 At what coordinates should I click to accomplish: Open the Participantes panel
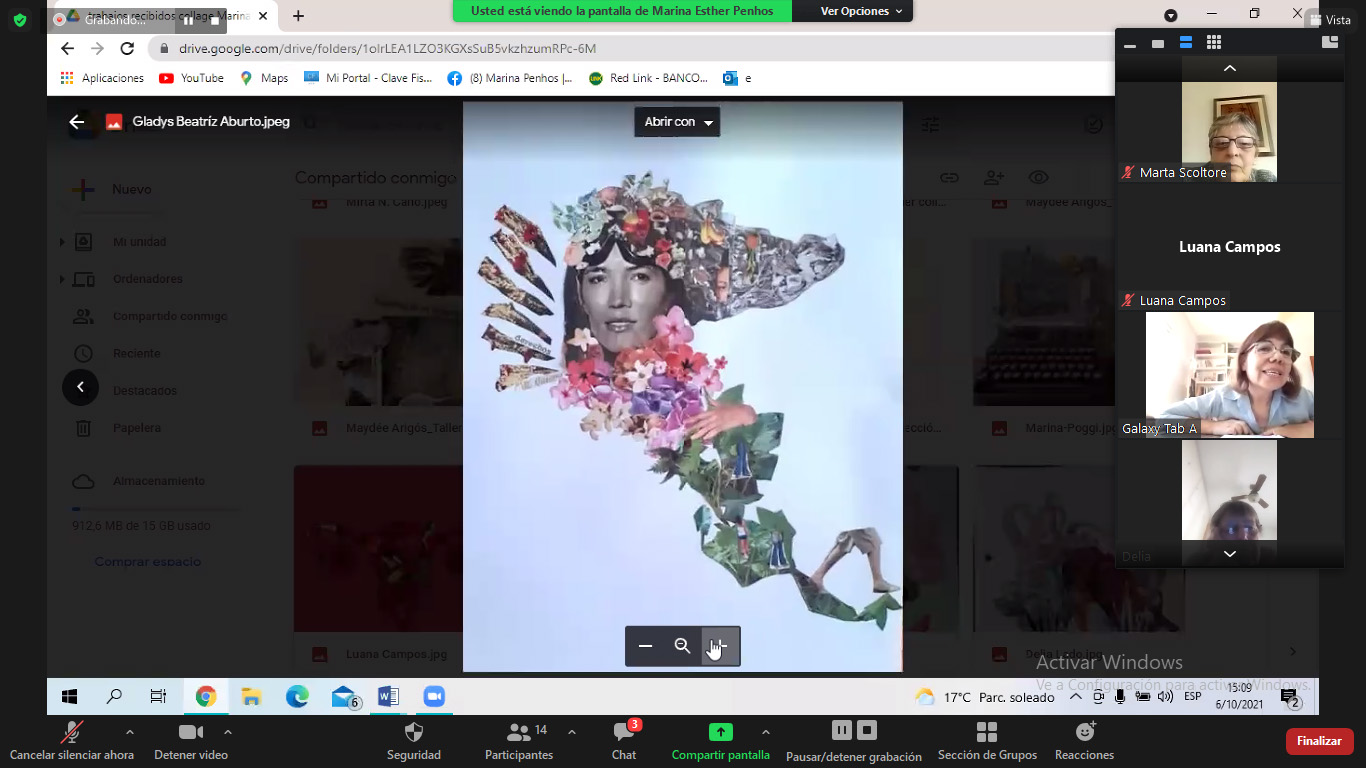pyautogui.click(x=518, y=732)
